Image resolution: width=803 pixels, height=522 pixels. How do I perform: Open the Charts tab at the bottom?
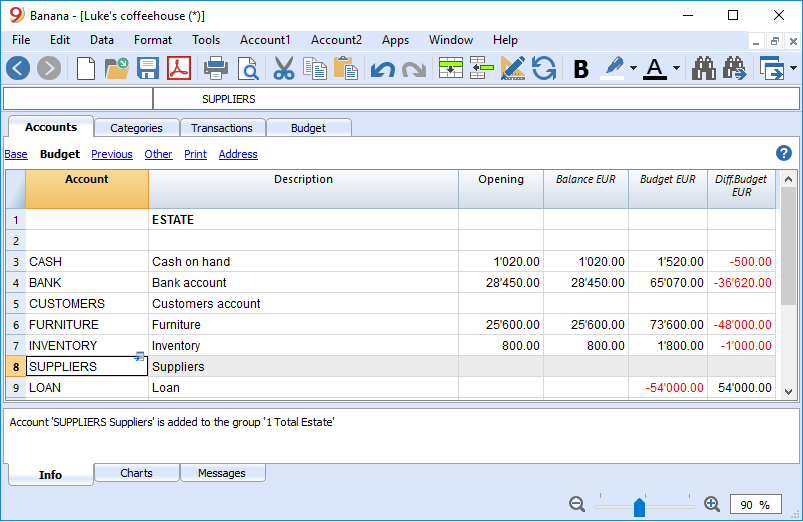coord(136,473)
